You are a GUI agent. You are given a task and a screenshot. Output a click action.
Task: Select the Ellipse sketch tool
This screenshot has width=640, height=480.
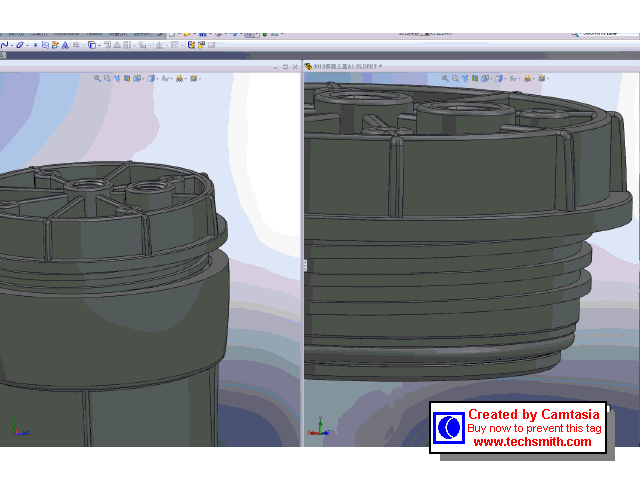pos(20,45)
